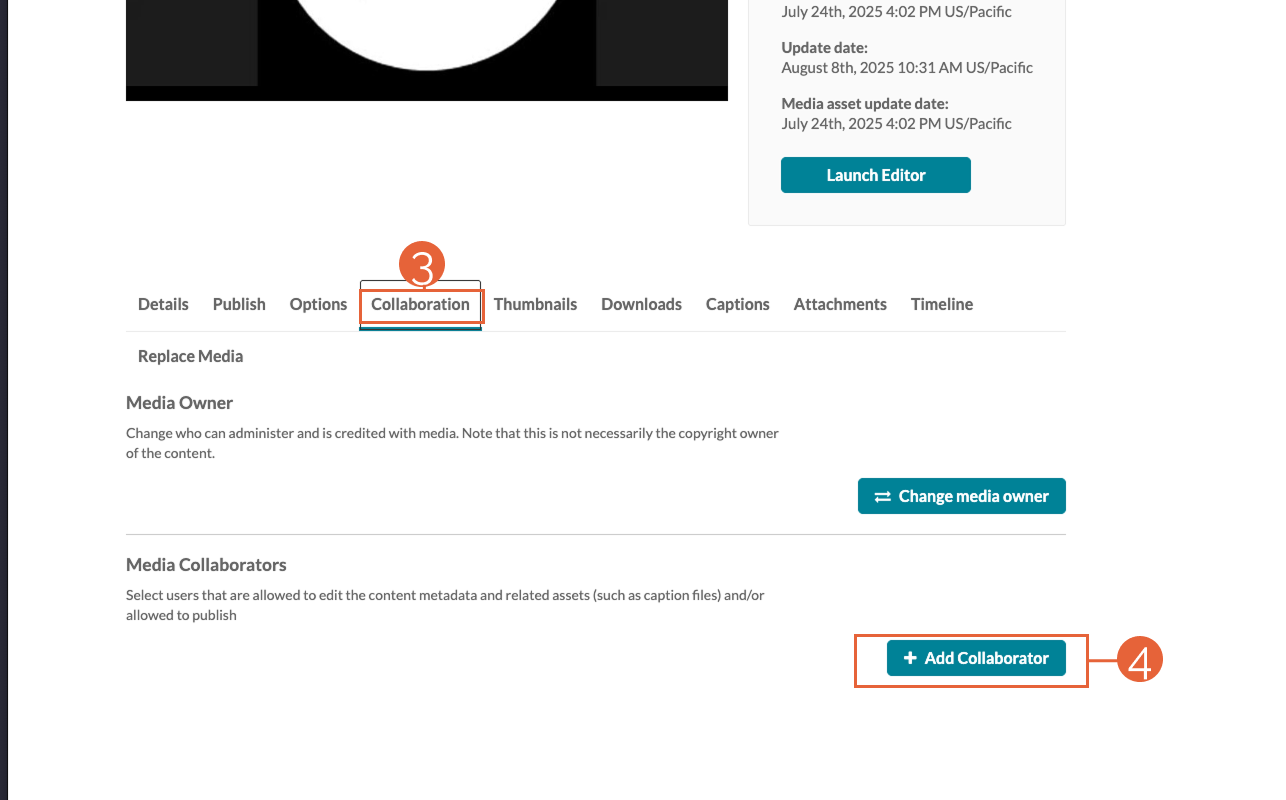Click the swap arrows icon on Change media owner

882,497
